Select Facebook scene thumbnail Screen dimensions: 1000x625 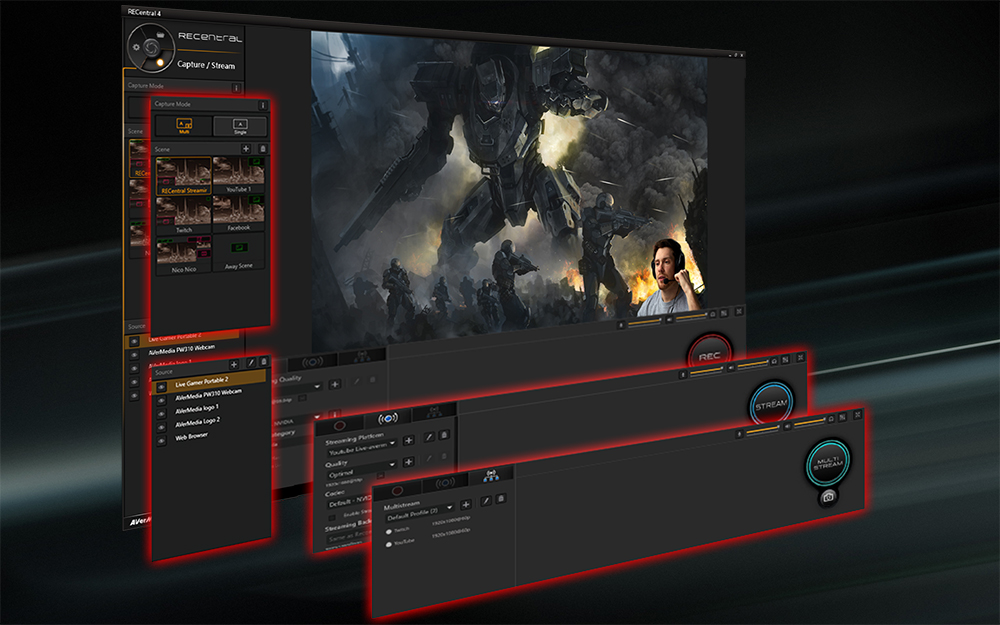(239, 214)
